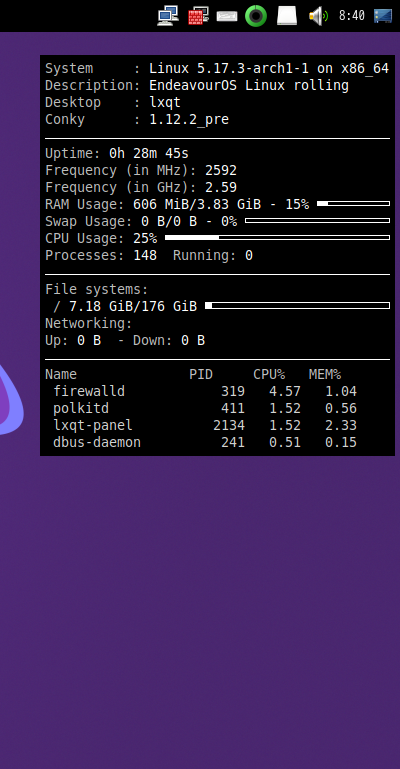Click the 8:40 panel clock
This screenshot has height=769, width=400.
351,16
